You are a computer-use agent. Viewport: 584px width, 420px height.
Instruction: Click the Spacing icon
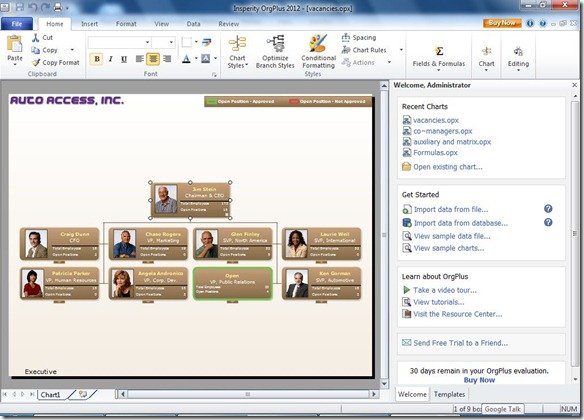click(x=346, y=37)
